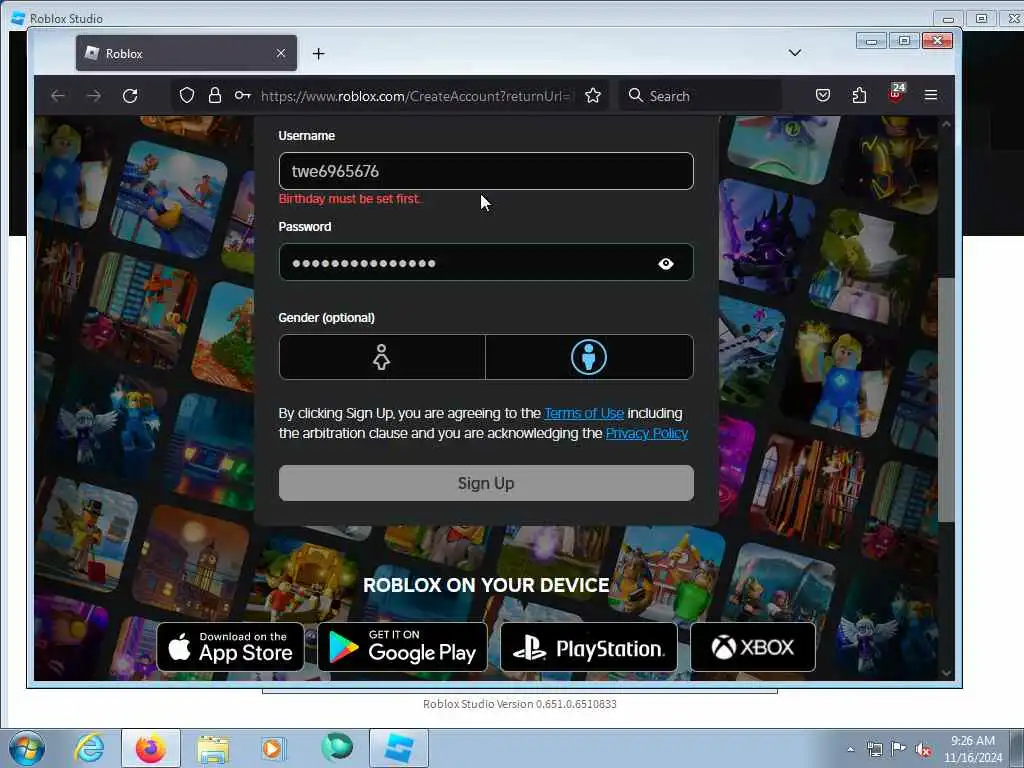The height and width of the screenshot is (768, 1024).
Task: Click the address bar URL
Action: coord(416,96)
